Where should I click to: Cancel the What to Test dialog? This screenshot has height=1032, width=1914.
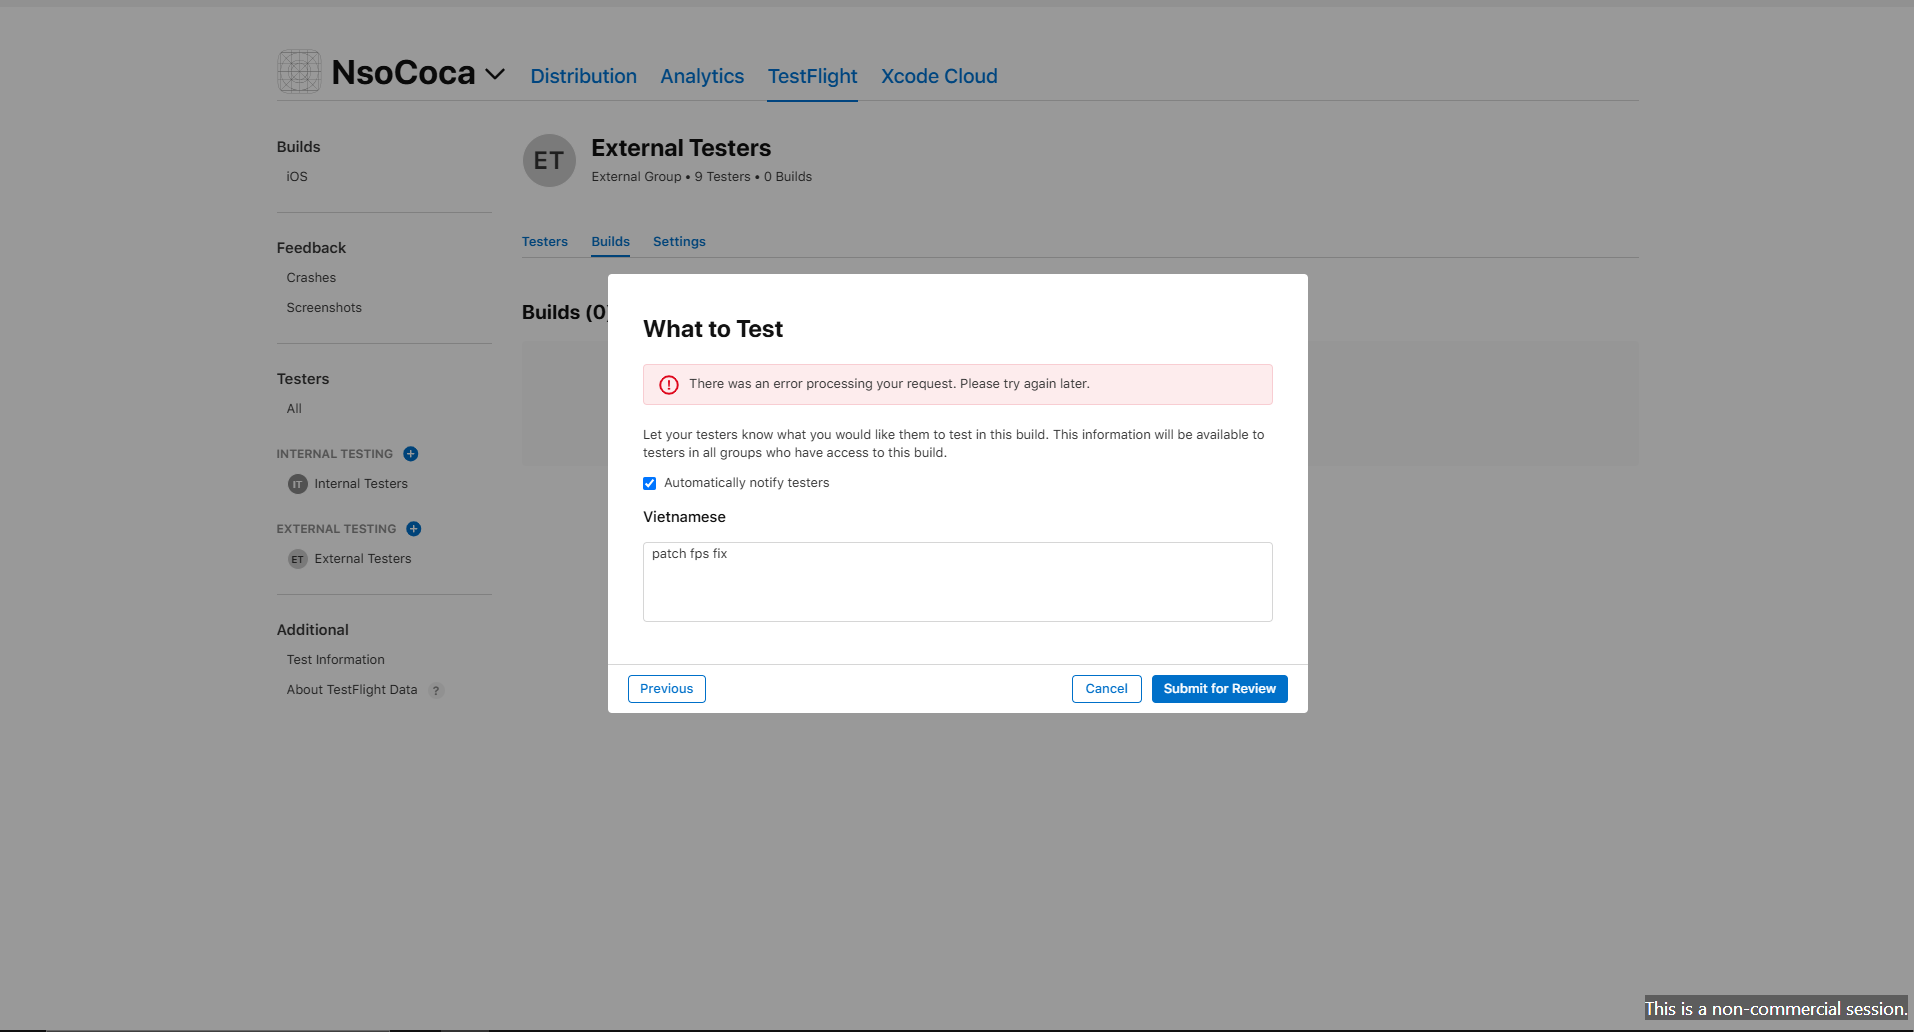[1107, 689]
